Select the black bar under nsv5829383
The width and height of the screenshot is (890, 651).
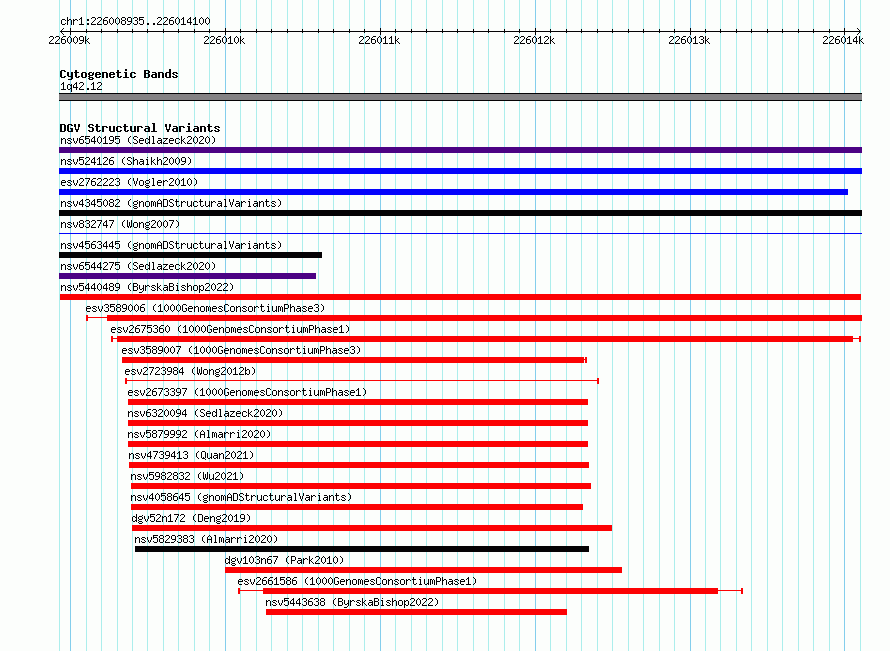pyautogui.click(x=362, y=549)
